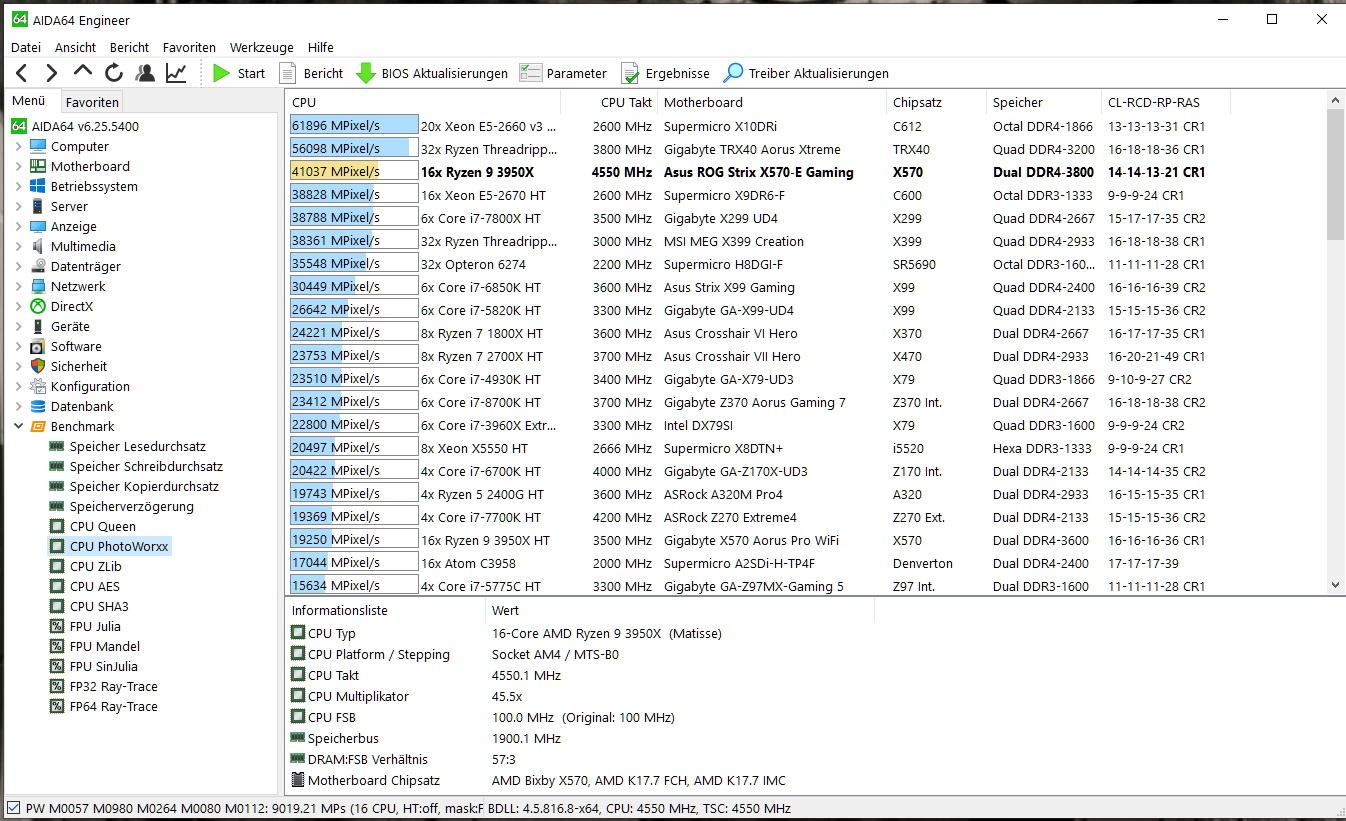Open FP64 Ray-Trace benchmark
The image size is (1346, 821).
coord(104,706)
